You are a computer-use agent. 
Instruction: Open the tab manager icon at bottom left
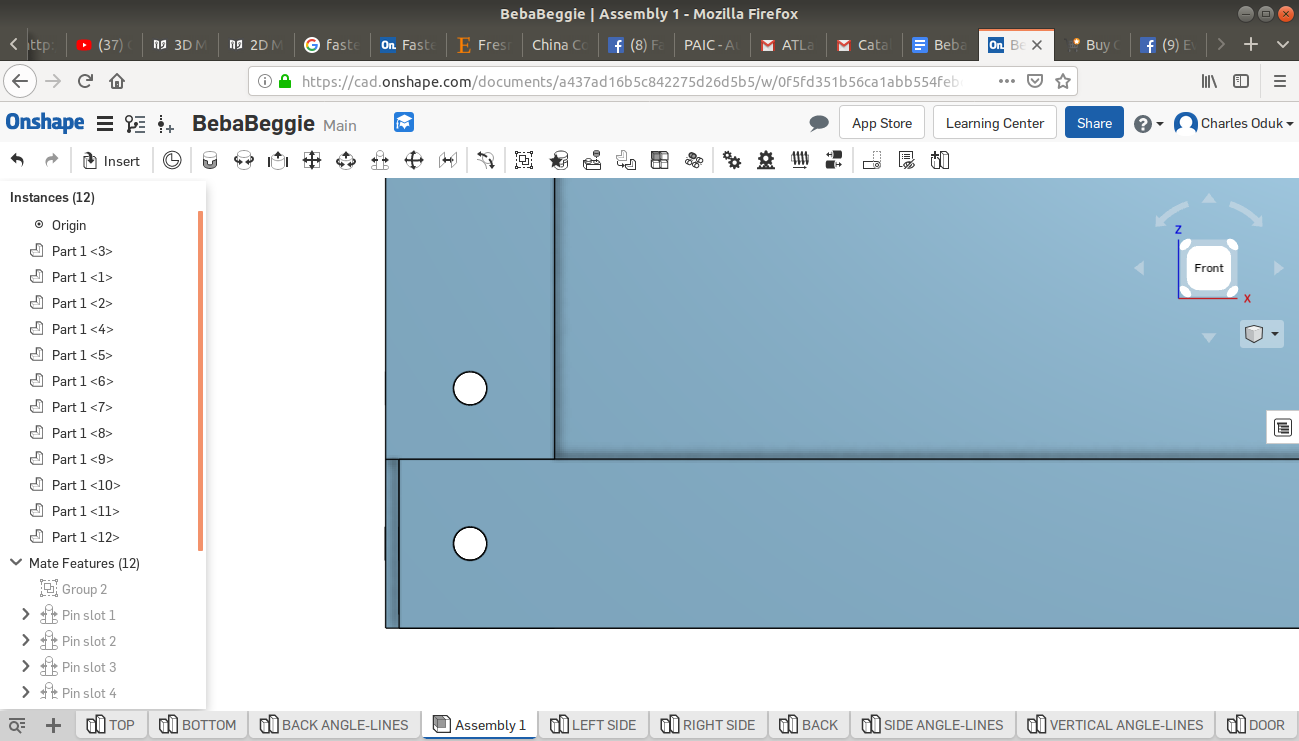pyautogui.click(x=17, y=725)
